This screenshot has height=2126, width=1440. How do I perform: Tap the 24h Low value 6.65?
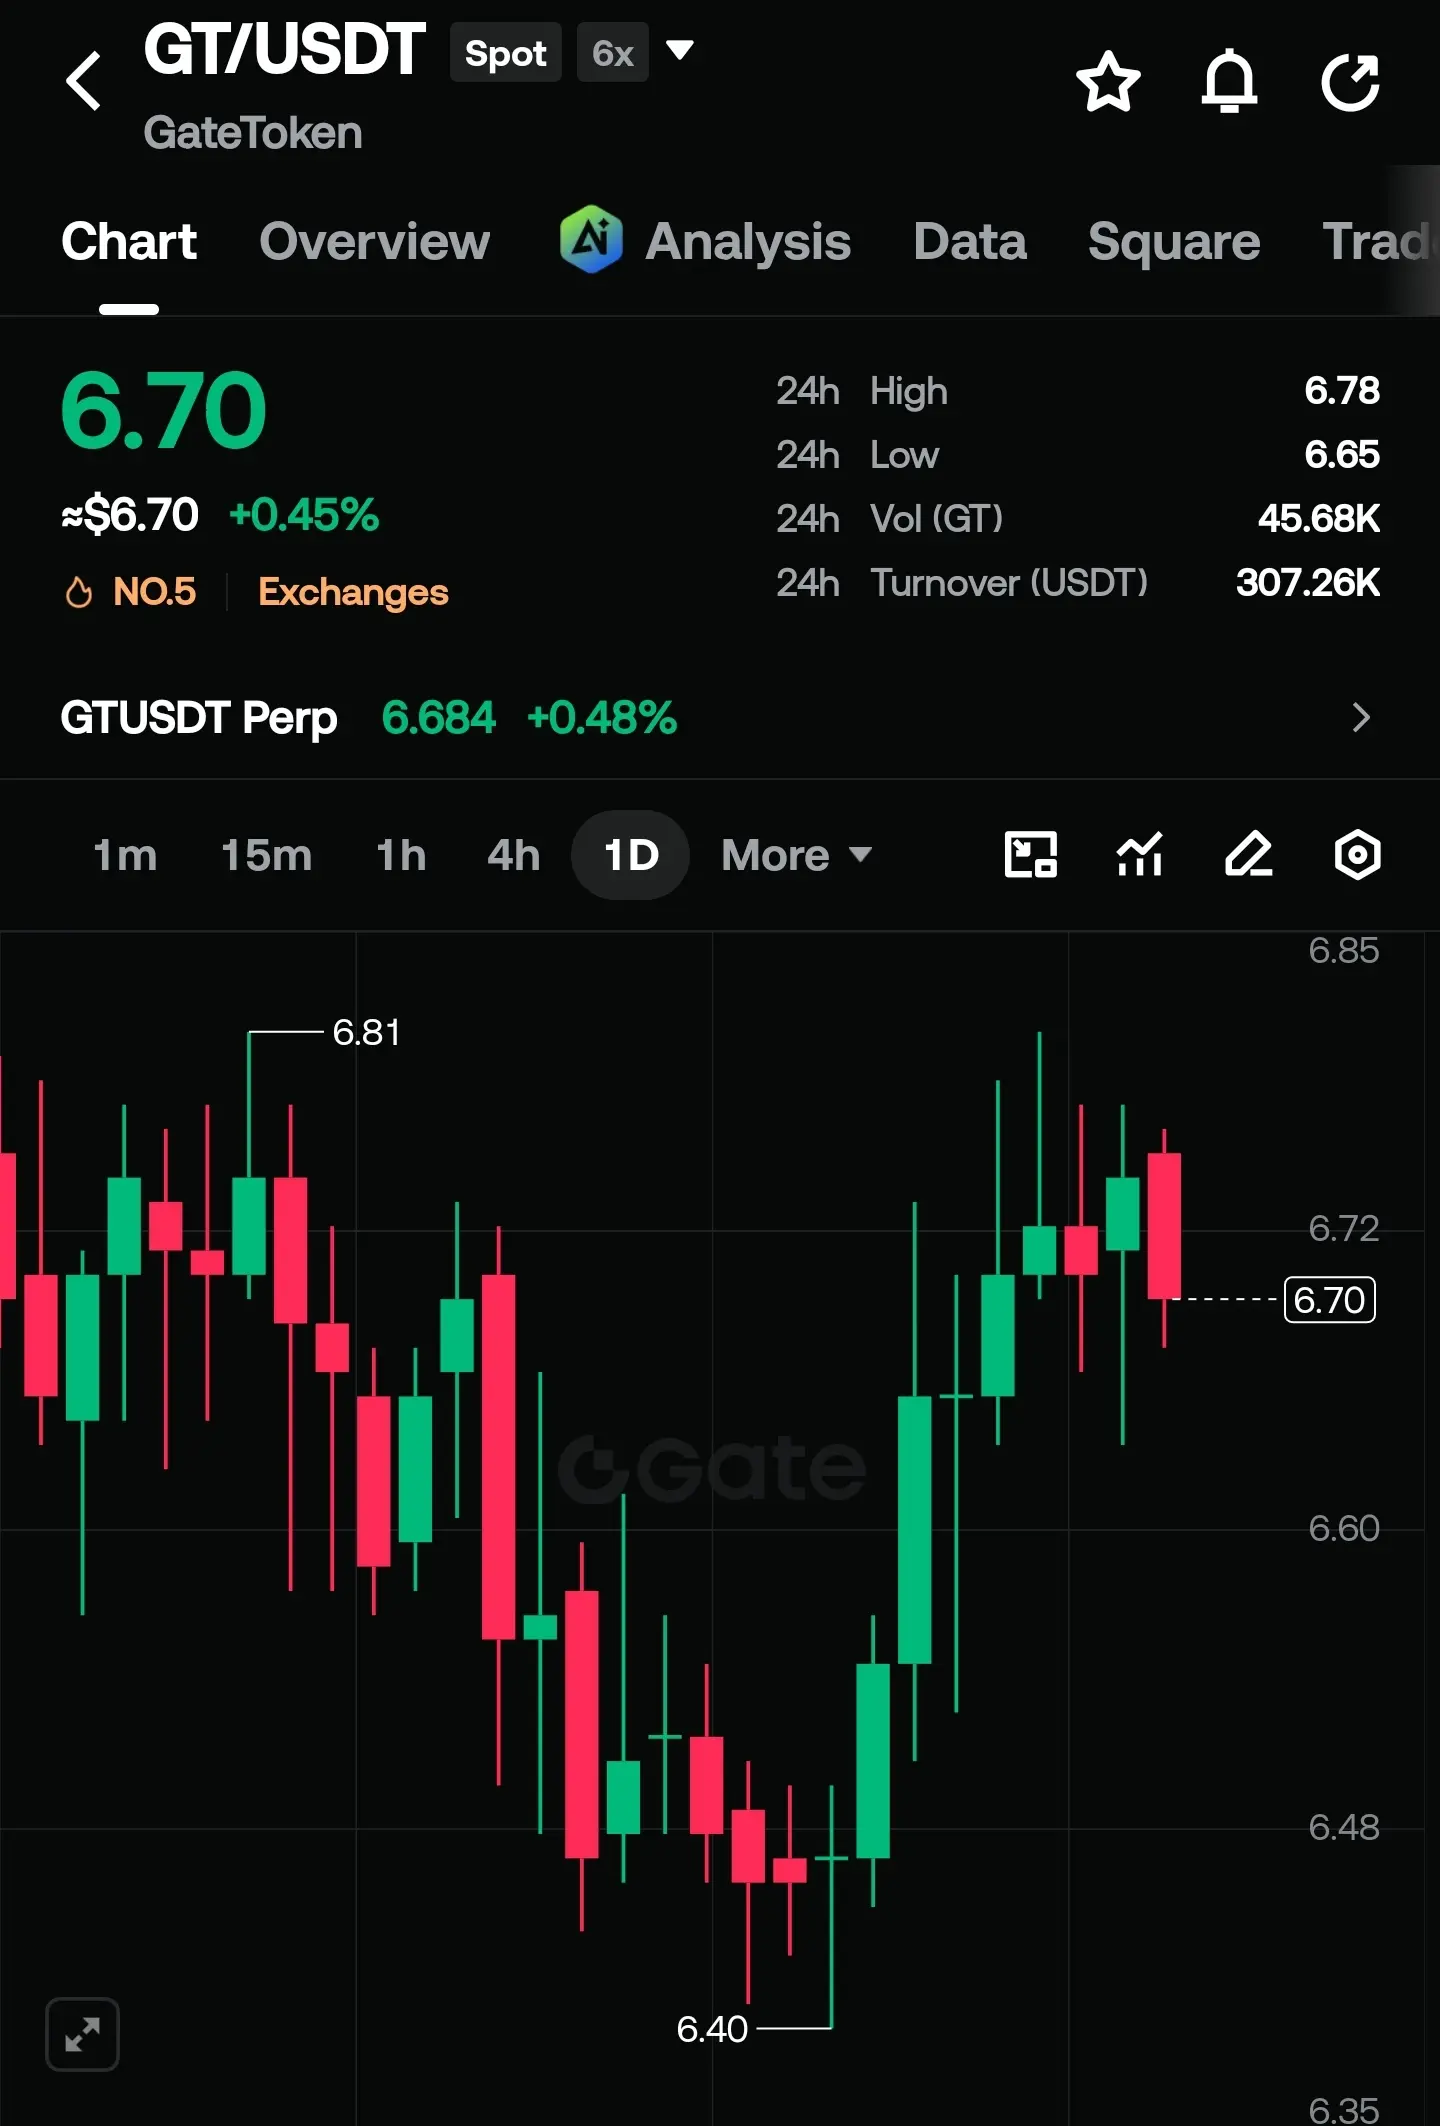point(1342,455)
